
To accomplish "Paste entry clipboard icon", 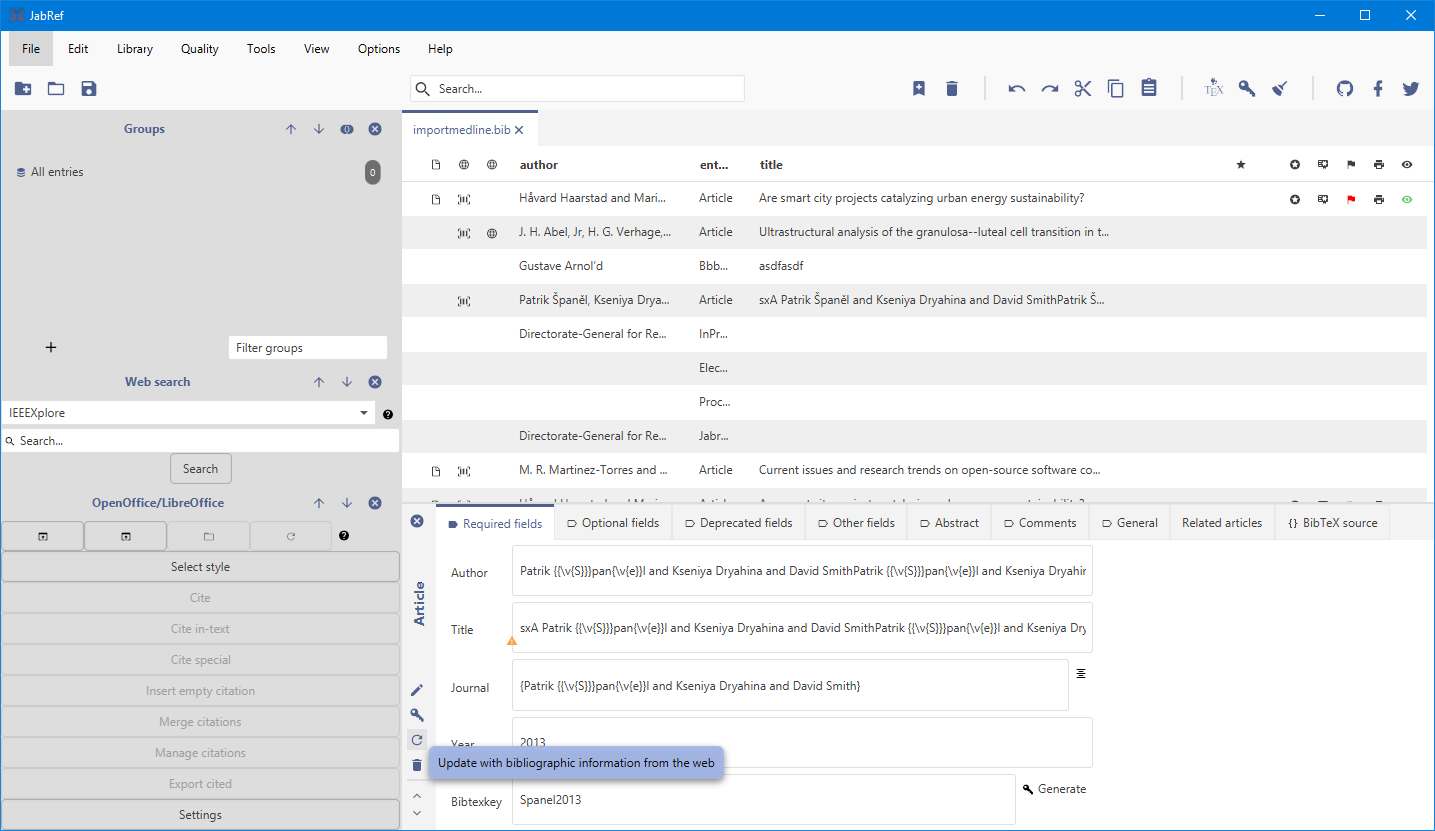I will click(1149, 89).
